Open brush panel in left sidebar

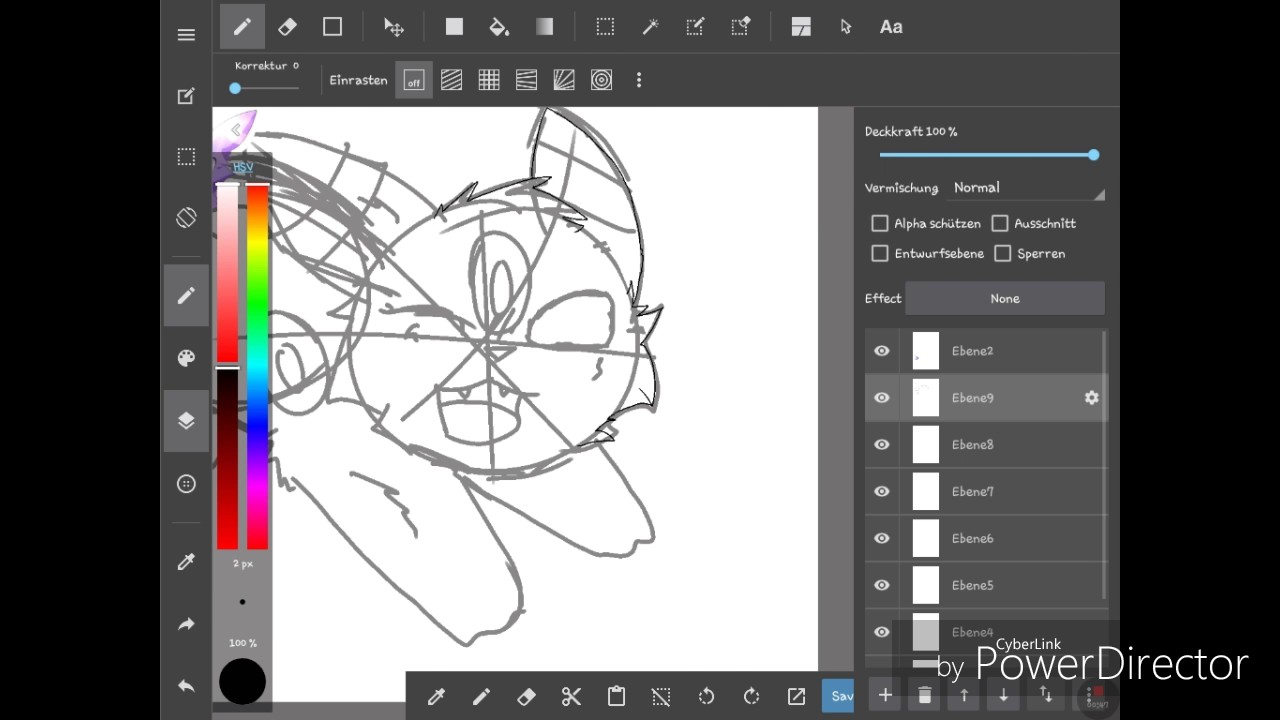[x=186, y=295]
